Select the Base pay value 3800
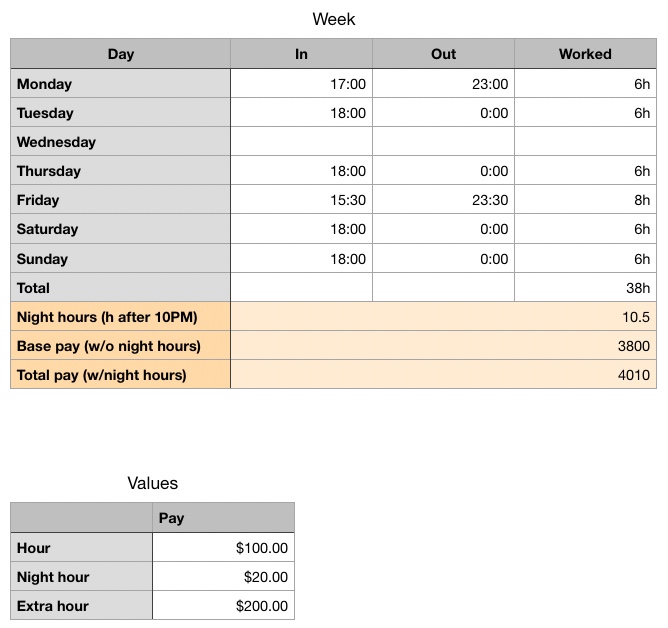668x628 pixels. [x=633, y=346]
